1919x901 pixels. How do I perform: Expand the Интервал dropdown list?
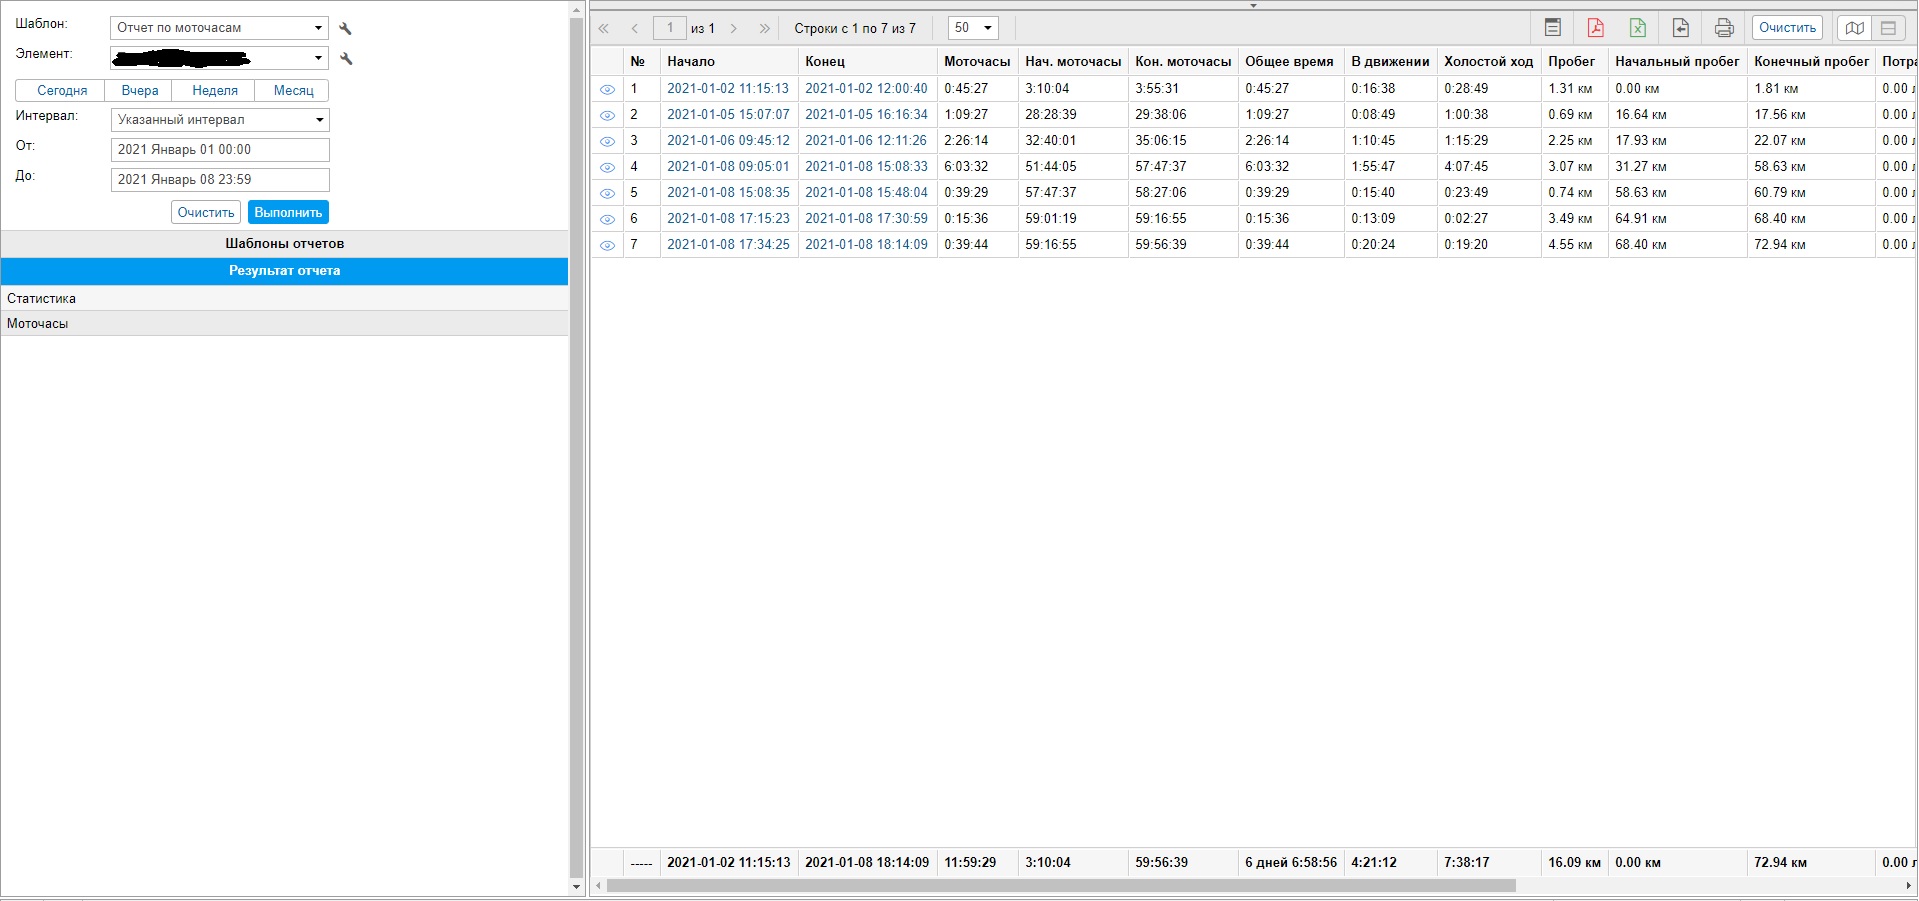click(219, 120)
